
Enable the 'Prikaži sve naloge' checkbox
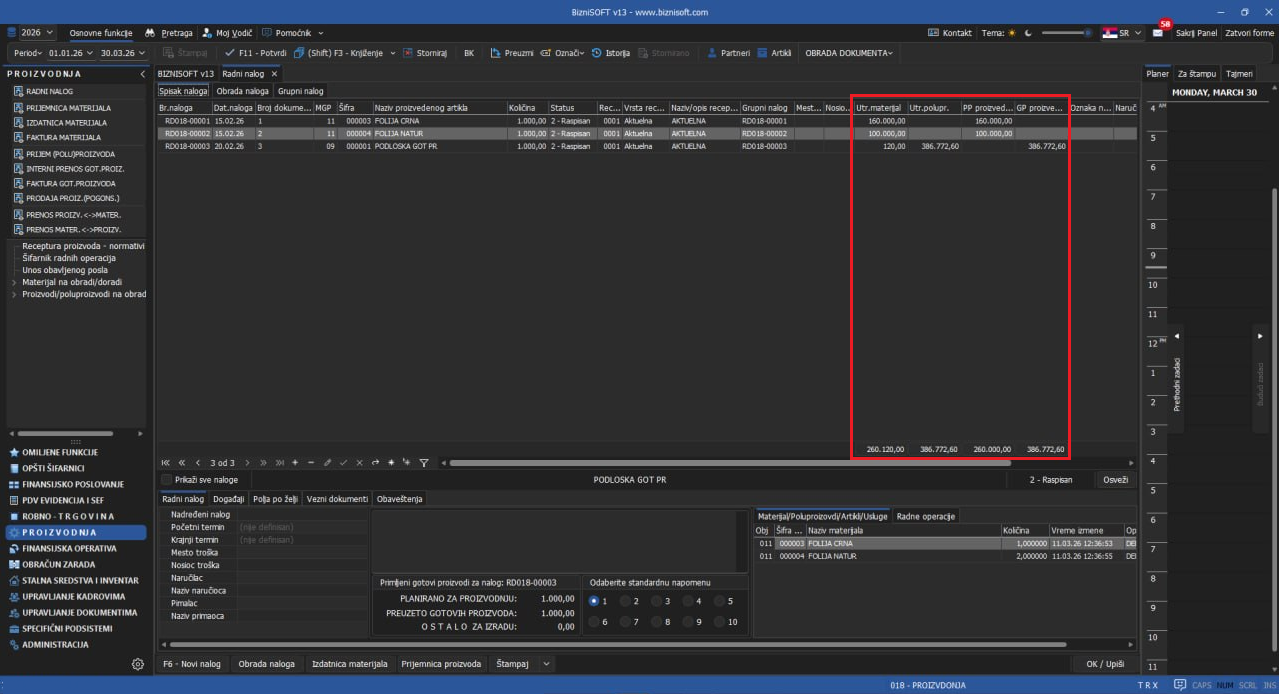click(167, 480)
